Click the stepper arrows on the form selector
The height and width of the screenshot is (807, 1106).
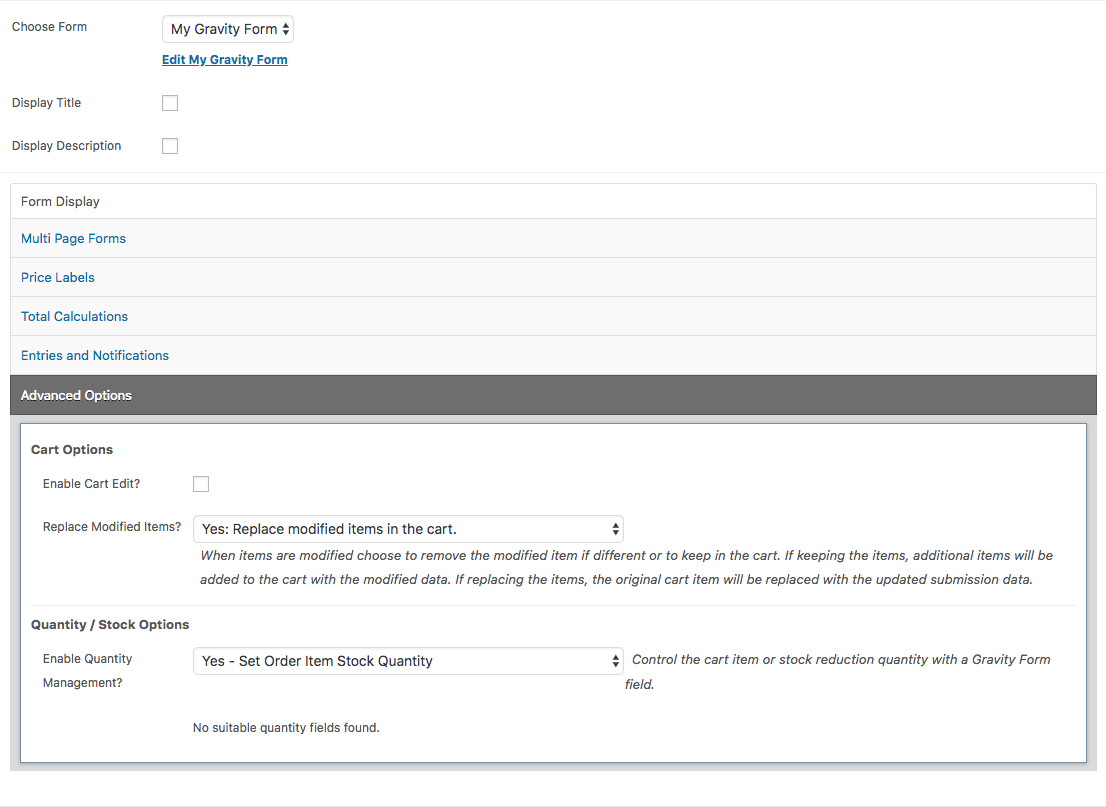285,29
